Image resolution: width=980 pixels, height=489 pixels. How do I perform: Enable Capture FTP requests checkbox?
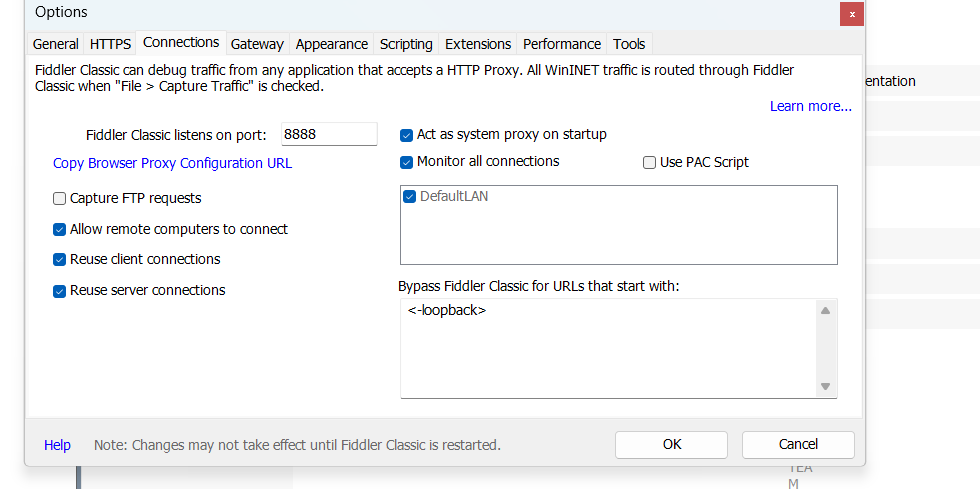pos(60,199)
